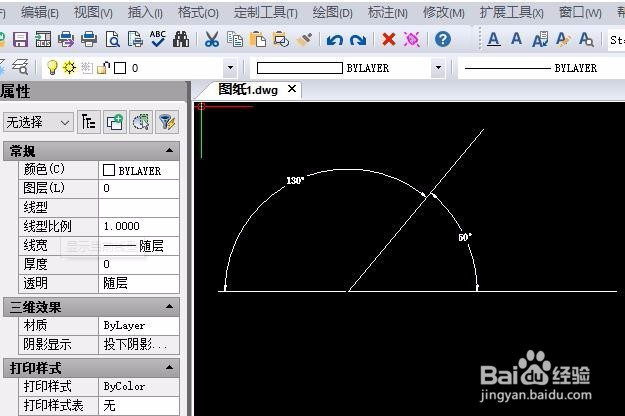This screenshot has height=416, width=625.
Task: Collapse the 常规 section
Action: click(x=169, y=151)
